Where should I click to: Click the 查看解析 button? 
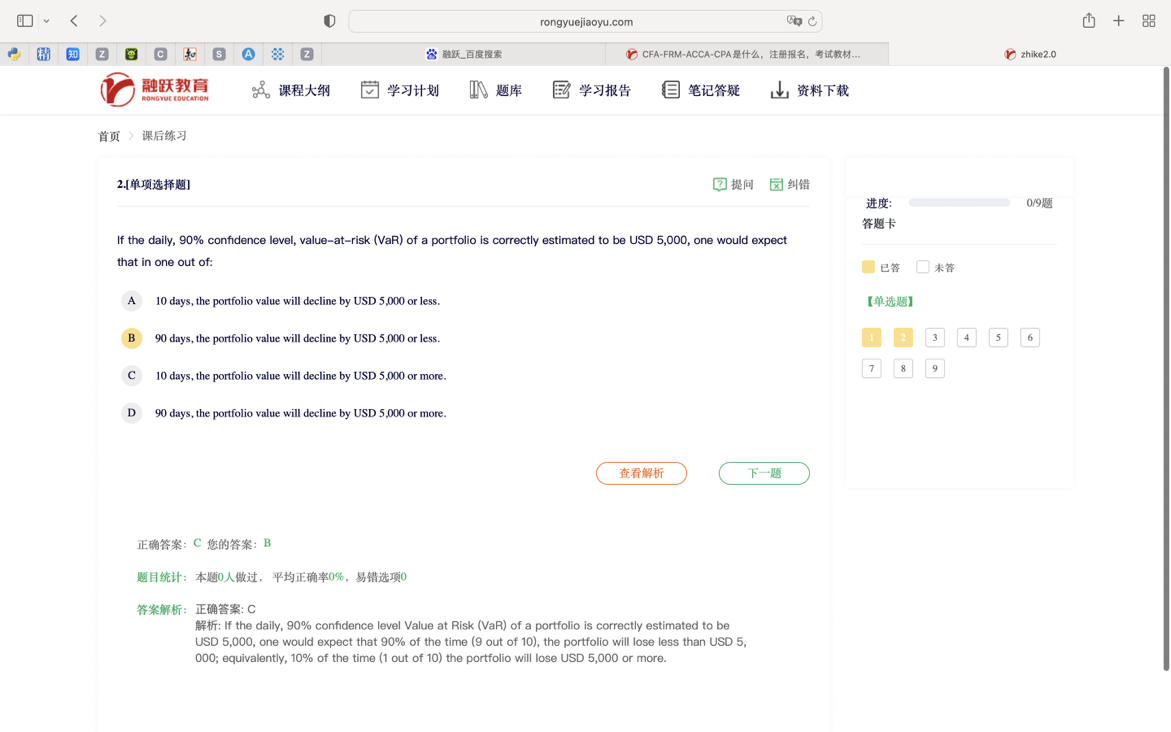[641, 473]
